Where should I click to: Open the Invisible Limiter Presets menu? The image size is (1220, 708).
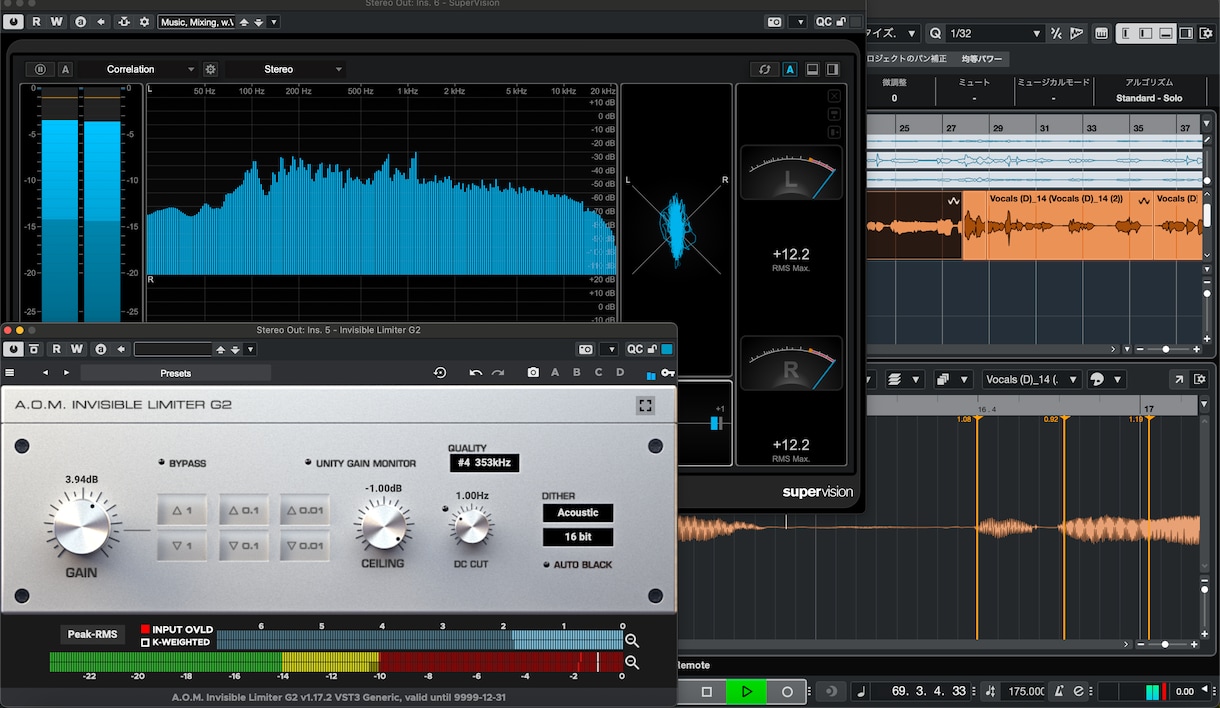coord(176,373)
